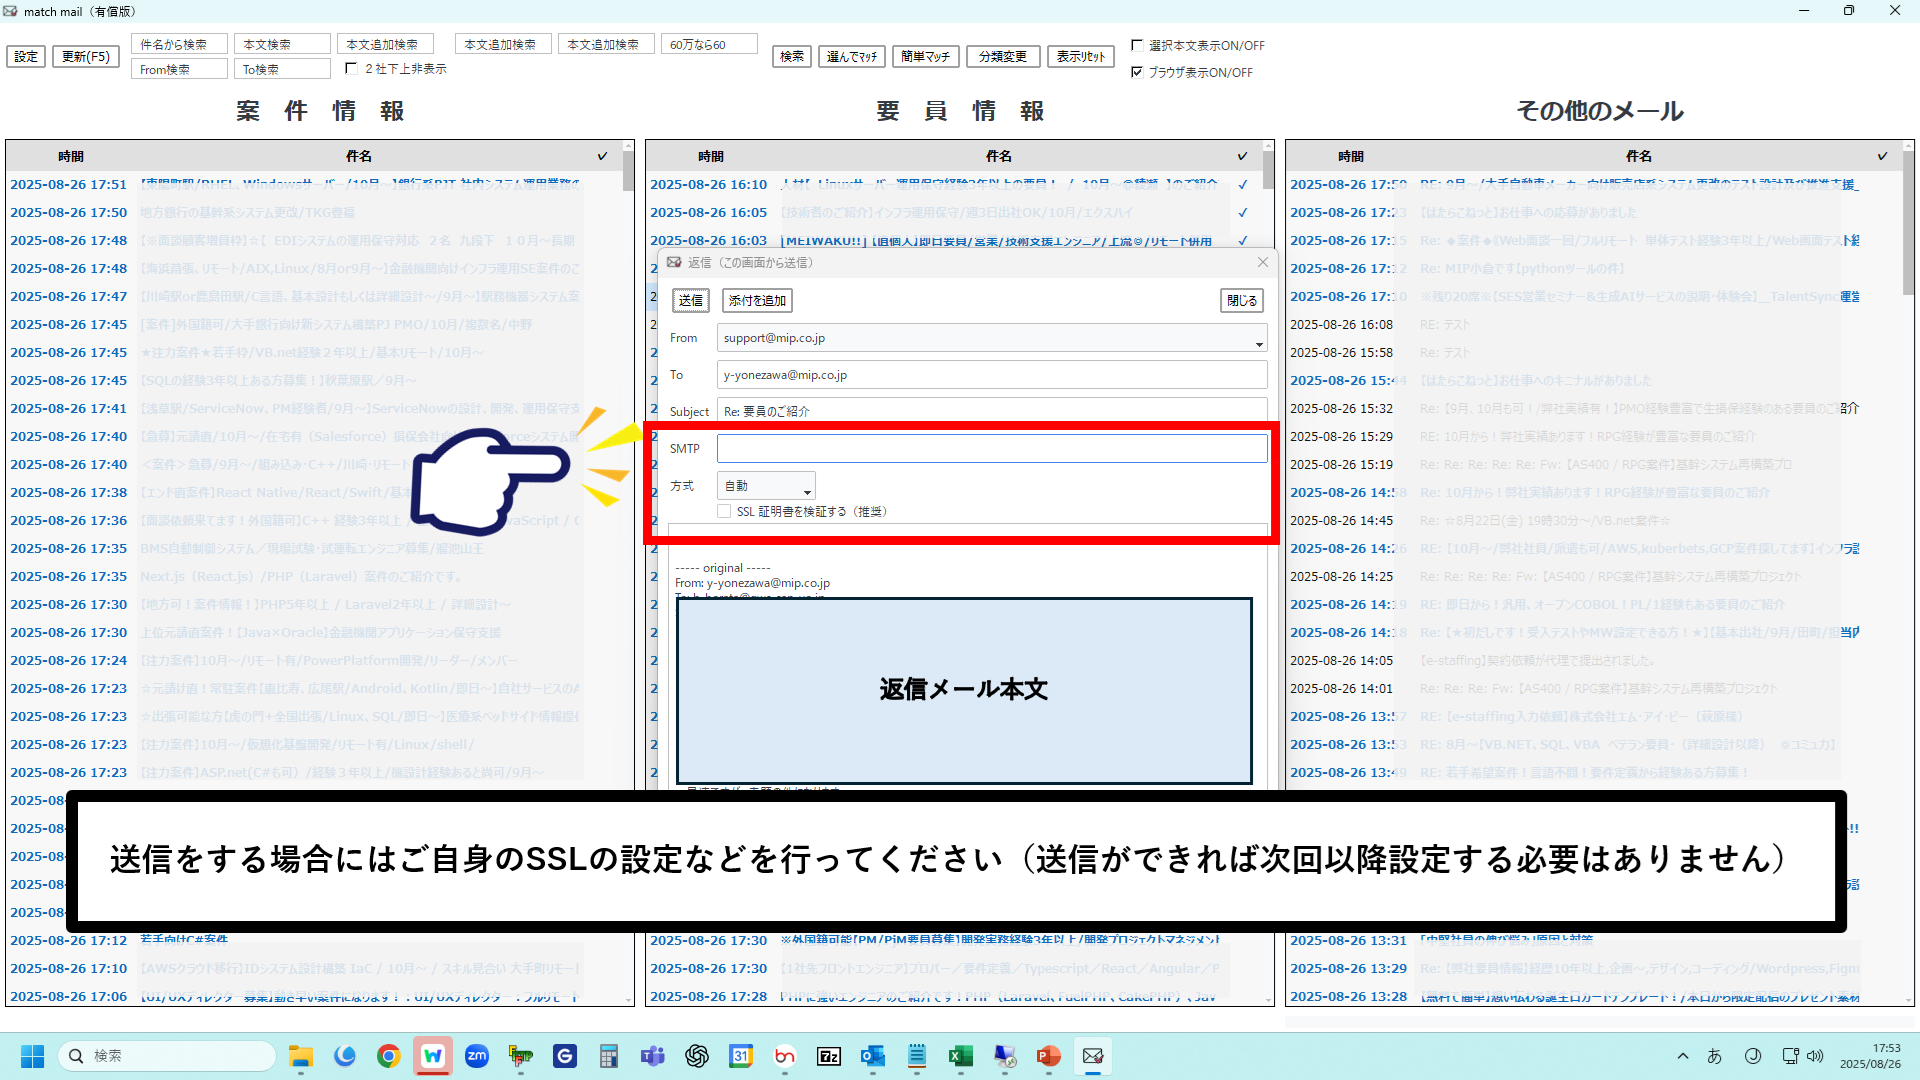Viewport: 1920px width, 1080px height.
Task: Open the WPS Writer taskbar icon
Action: tap(433, 1056)
